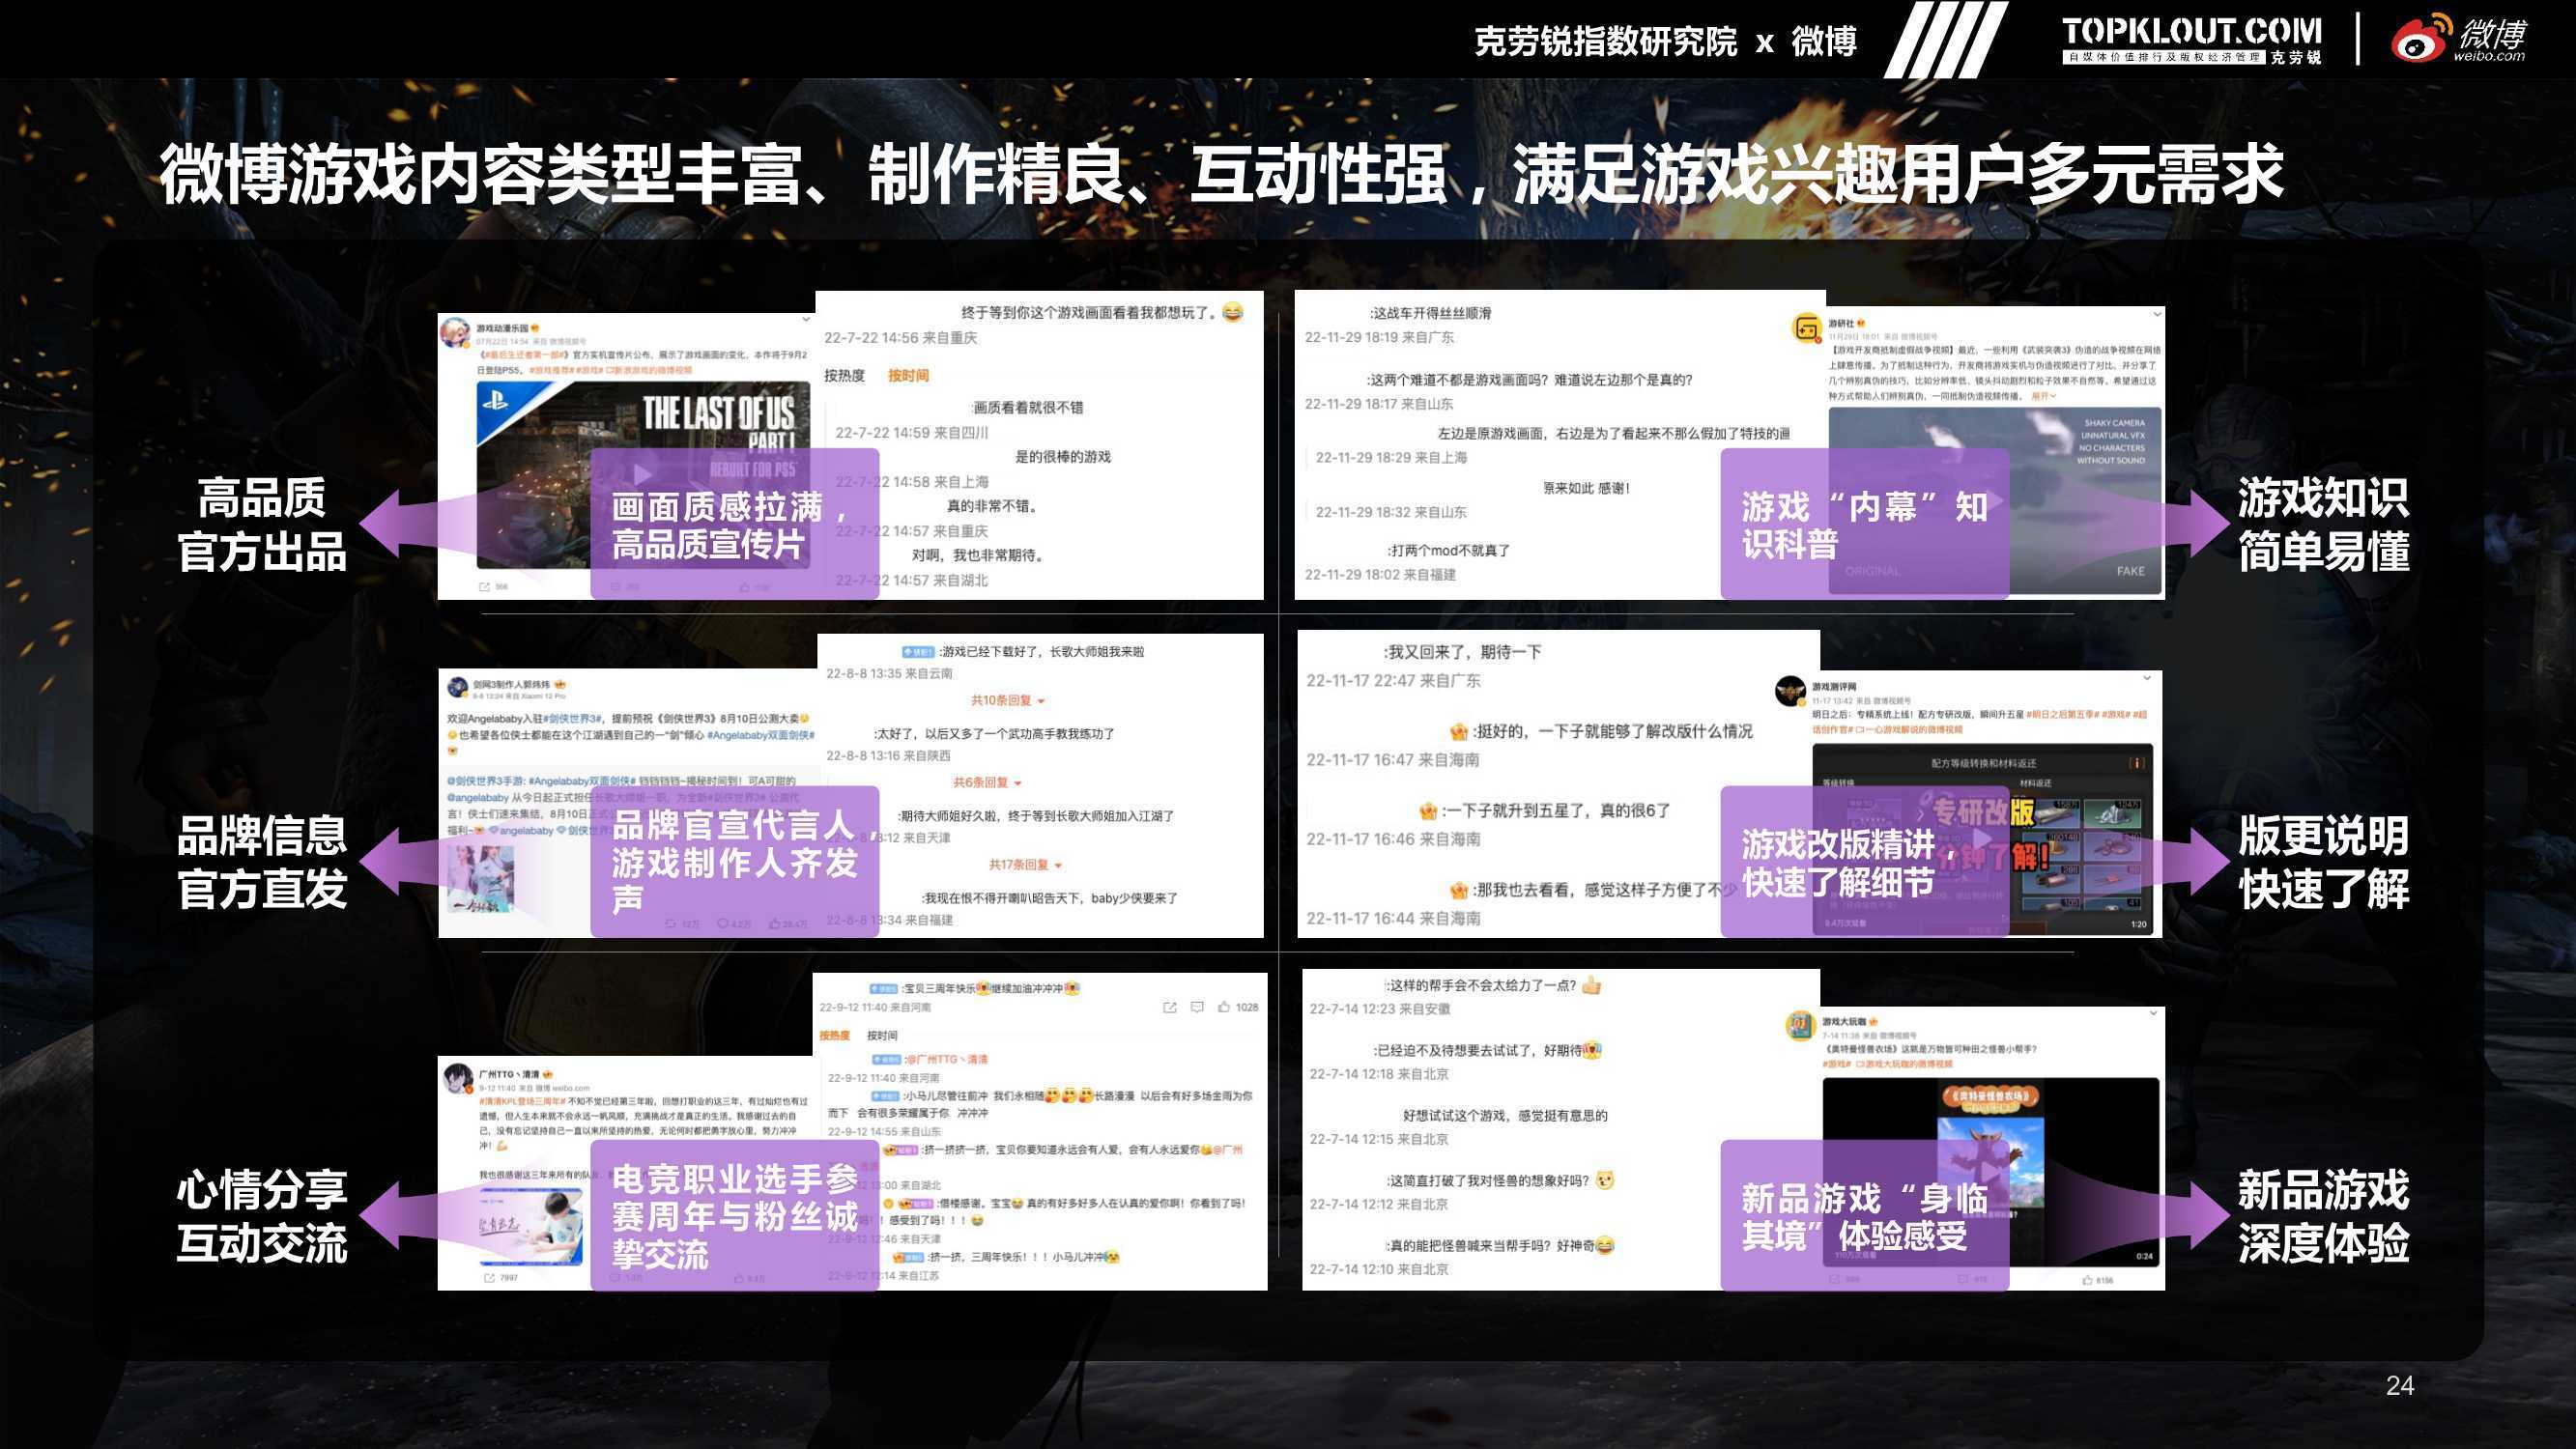2576x1449 pixels.
Task: Click the 电竞职业选手参赛周年 label
Action: (735, 1216)
